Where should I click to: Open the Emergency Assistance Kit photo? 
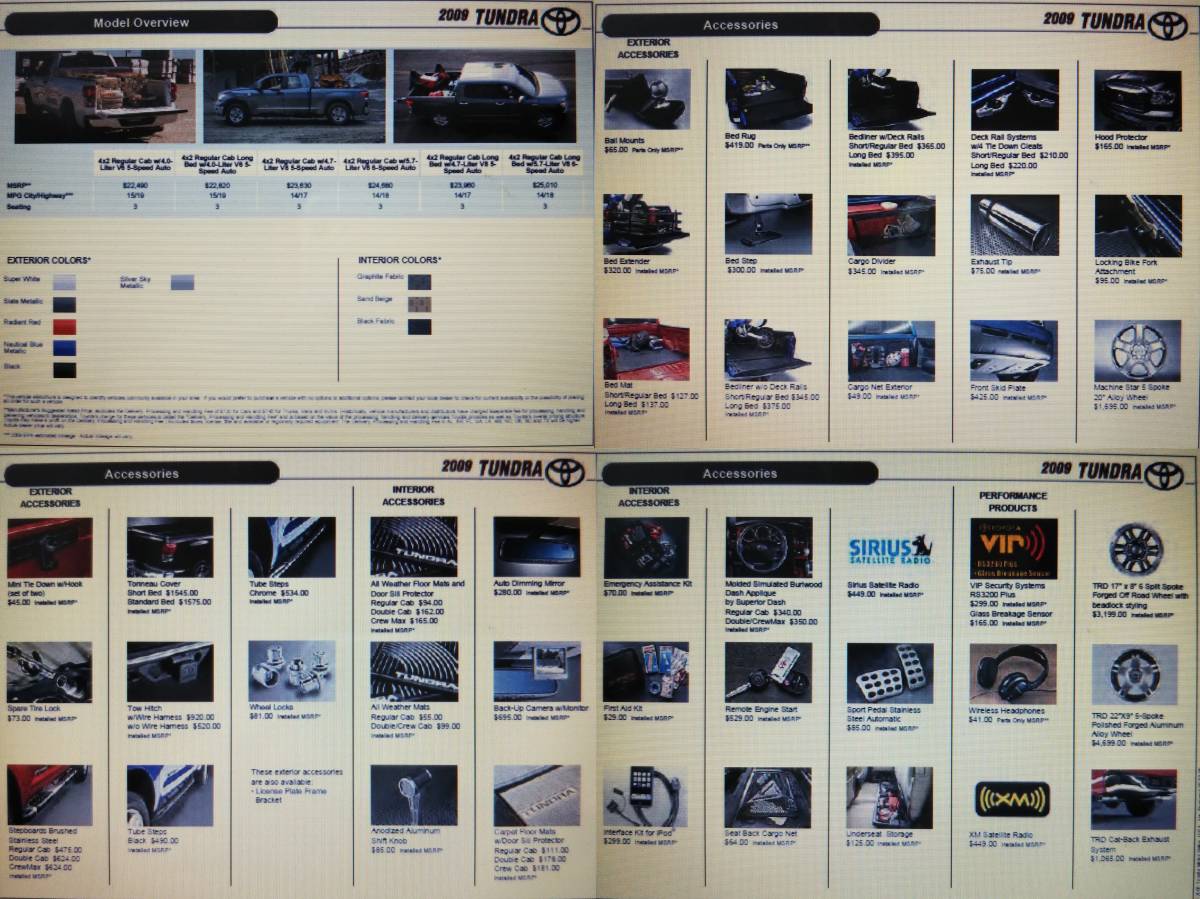pyautogui.click(x=646, y=548)
